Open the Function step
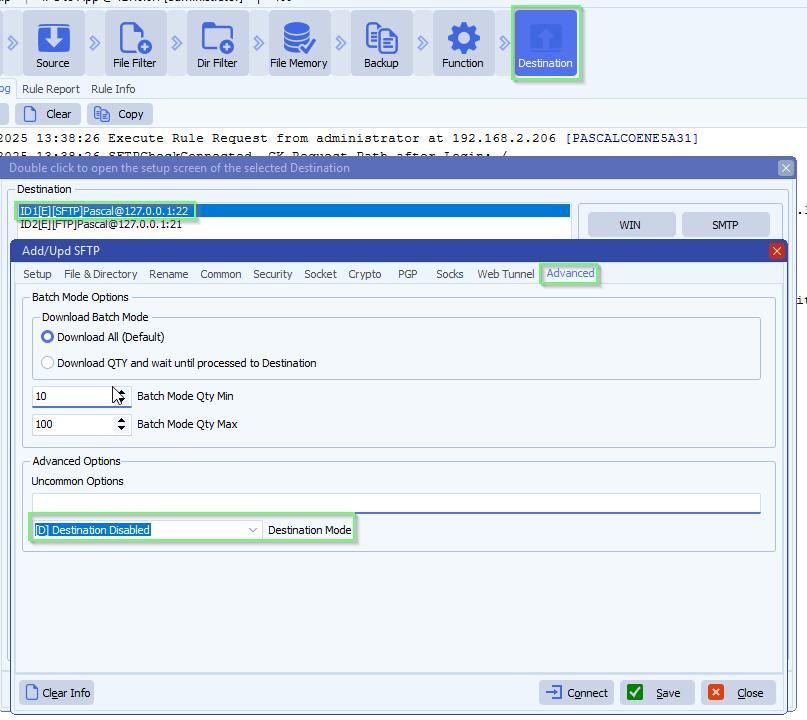The image size is (807, 720). pyautogui.click(x=463, y=44)
